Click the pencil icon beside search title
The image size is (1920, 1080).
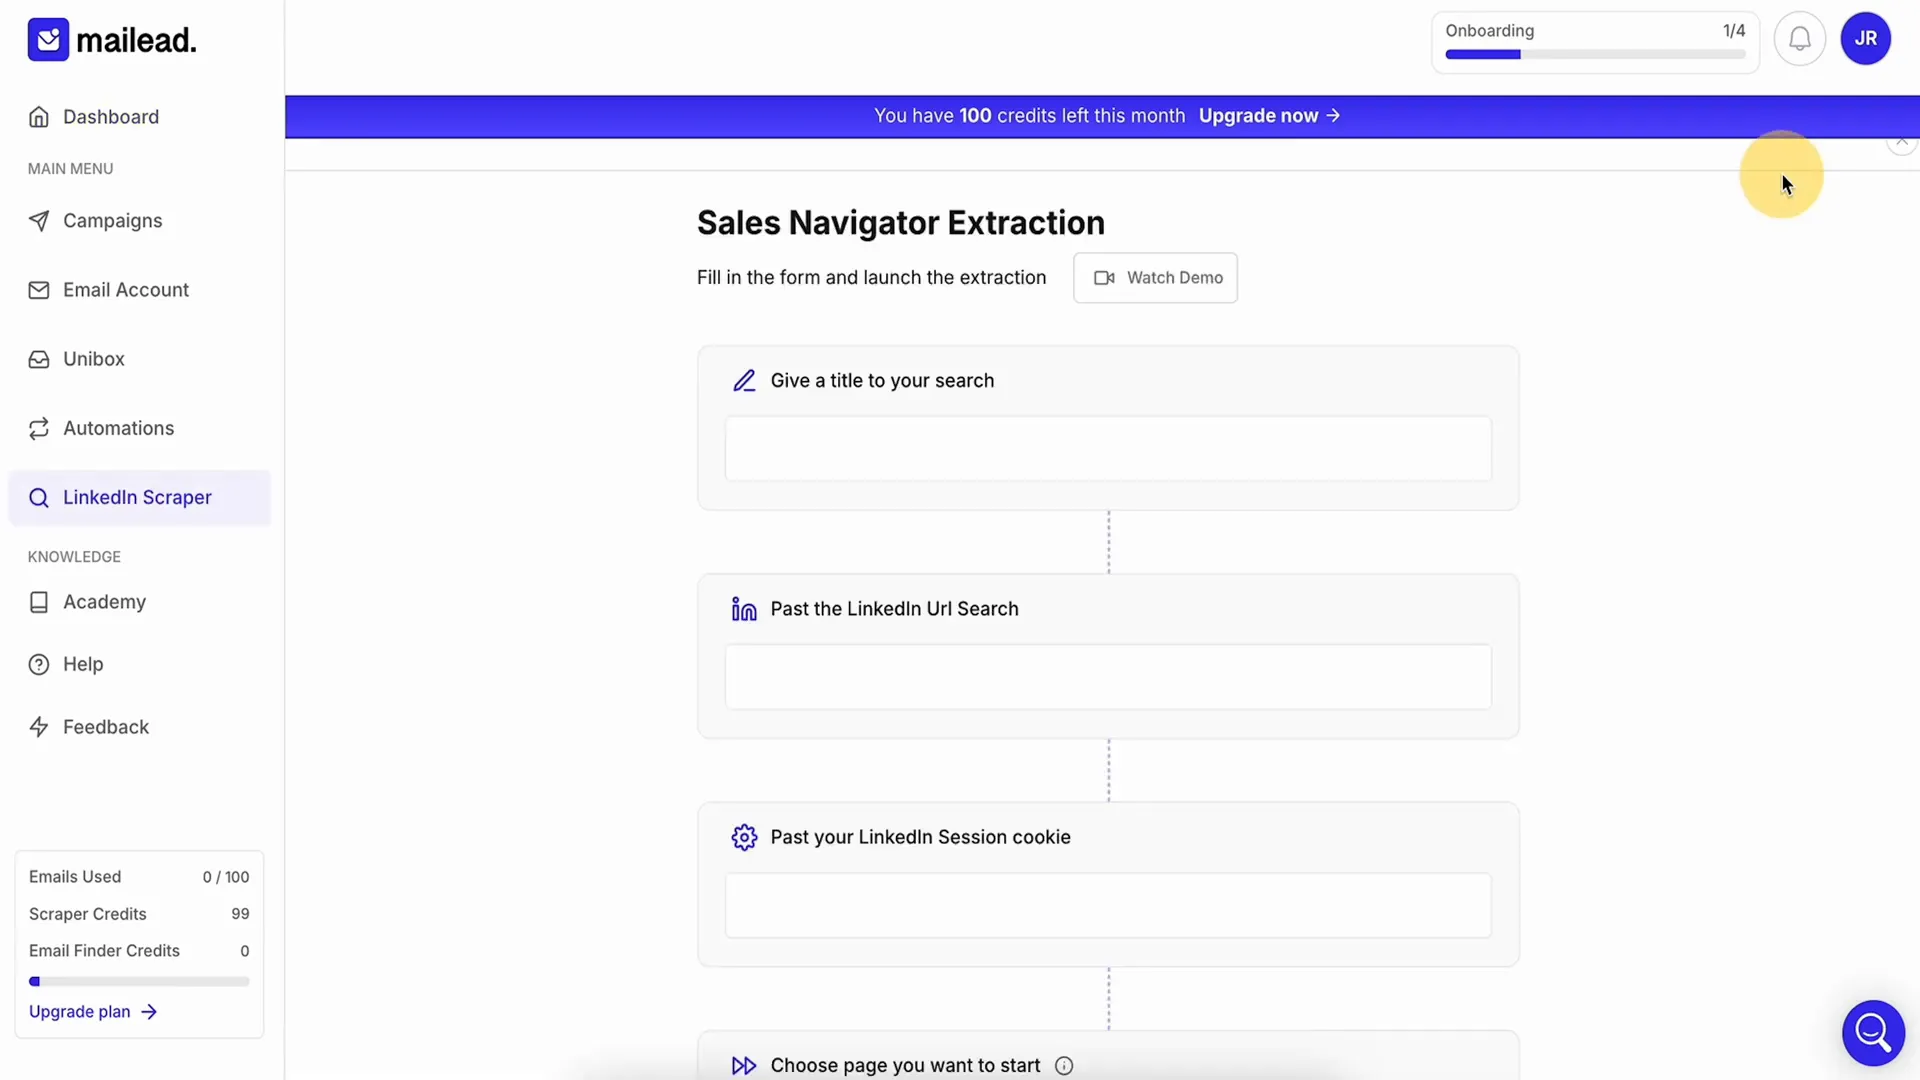[744, 381]
